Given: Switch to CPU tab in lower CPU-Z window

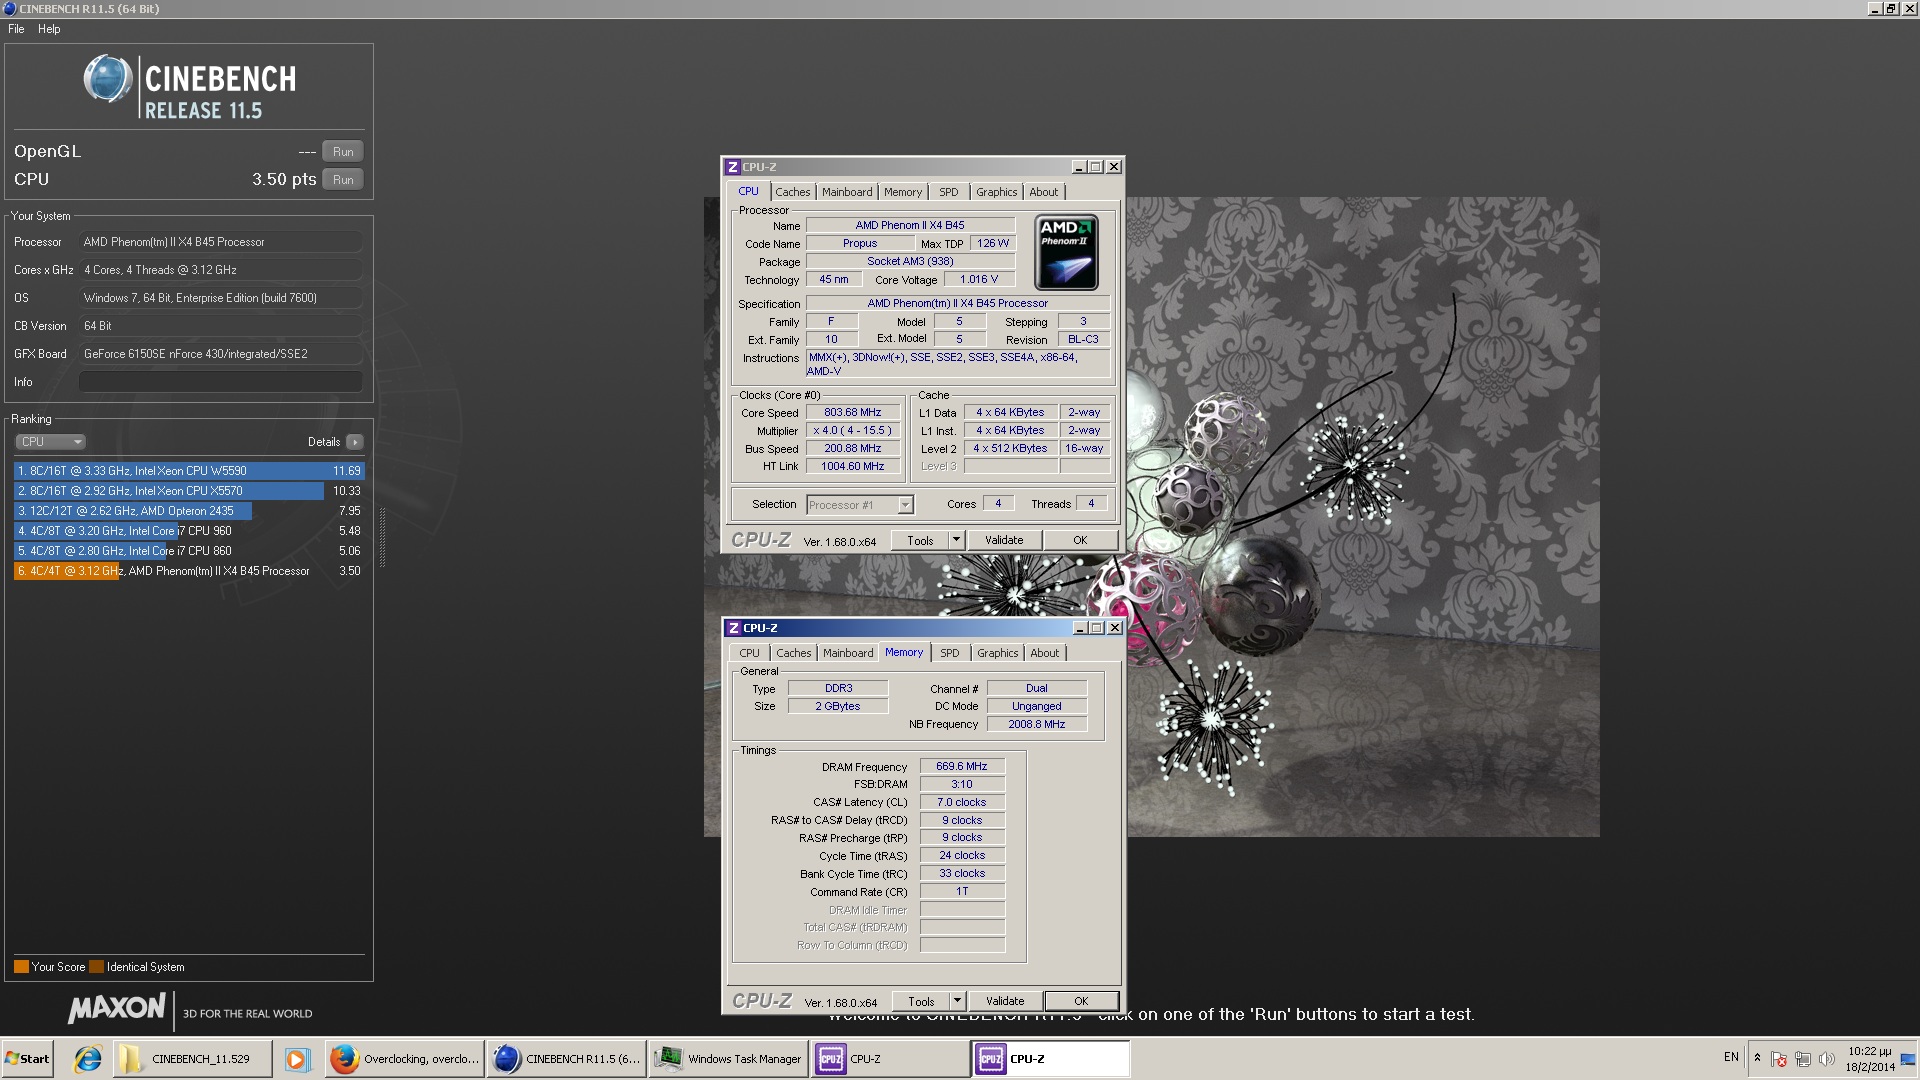Looking at the screenshot, I should [749, 653].
